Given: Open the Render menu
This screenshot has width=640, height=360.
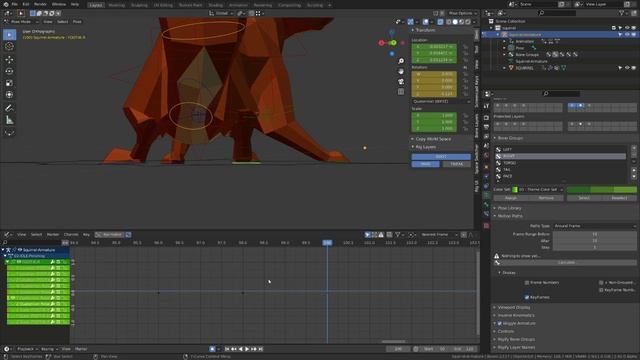Looking at the screenshot, I should point(40,4).
